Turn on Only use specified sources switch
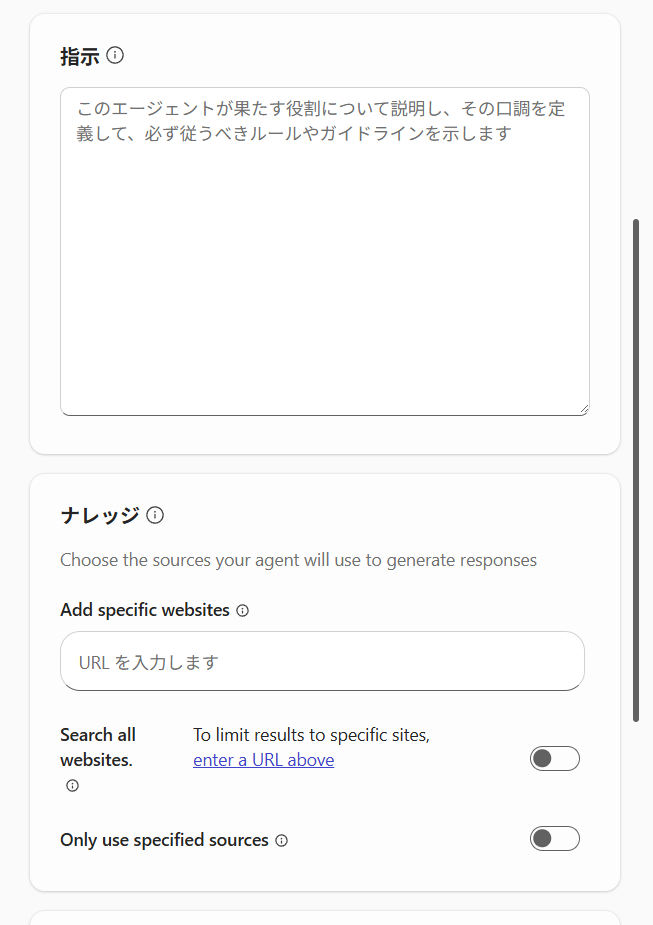Screen dimensions: 653x925 554,839
